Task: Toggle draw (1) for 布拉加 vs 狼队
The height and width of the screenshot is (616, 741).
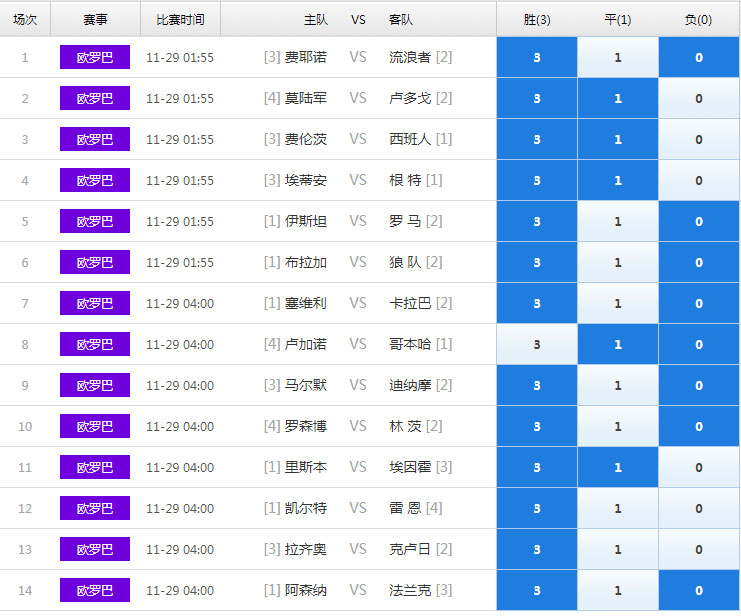Action: click(x=618, y=262)
